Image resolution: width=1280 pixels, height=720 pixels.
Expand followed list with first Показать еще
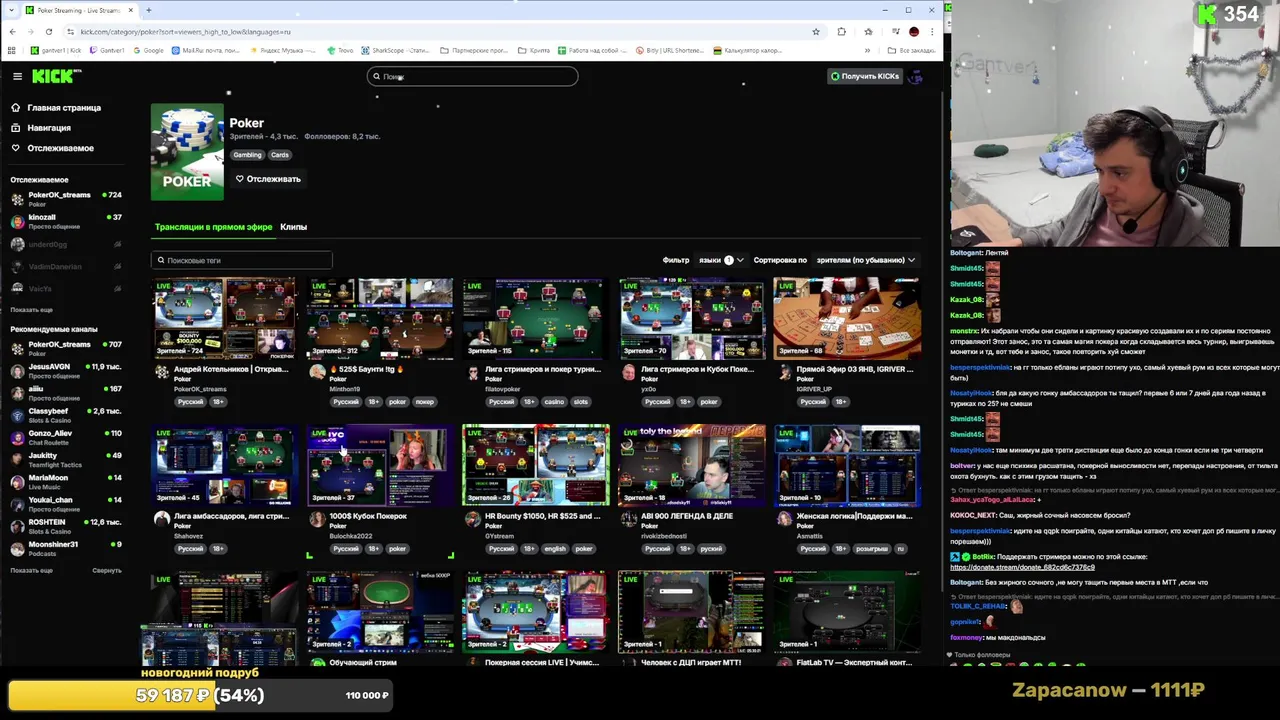click(x=31, y=310)
